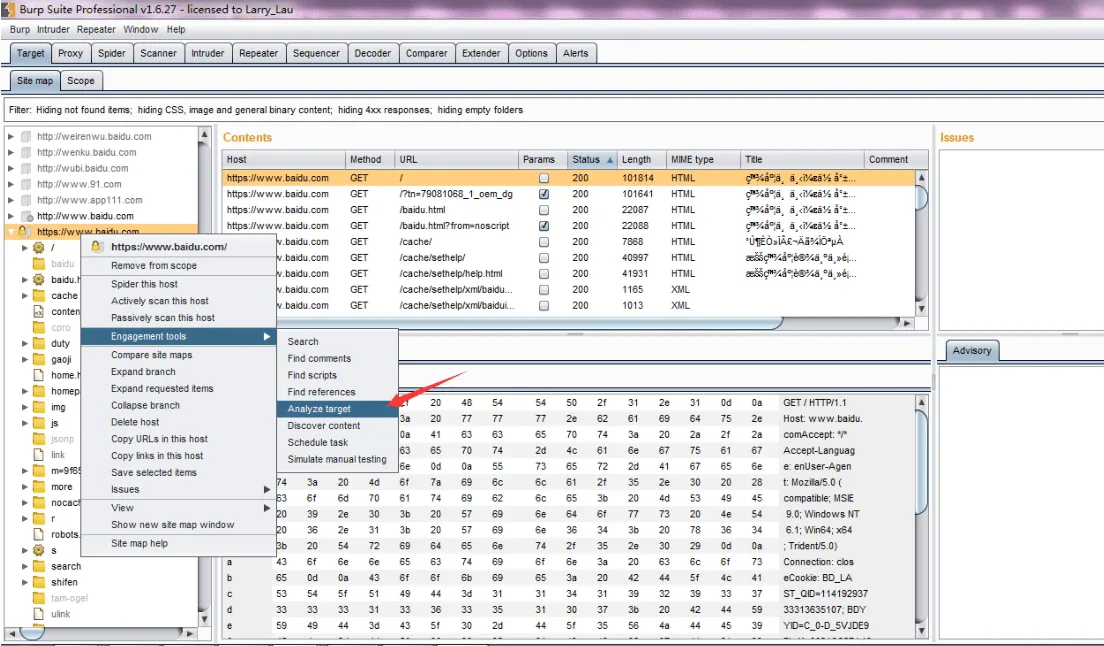Select Spider this host in context menu
Image resolution: width=1104 pixels, height=646 pixels.
[178, 284]
